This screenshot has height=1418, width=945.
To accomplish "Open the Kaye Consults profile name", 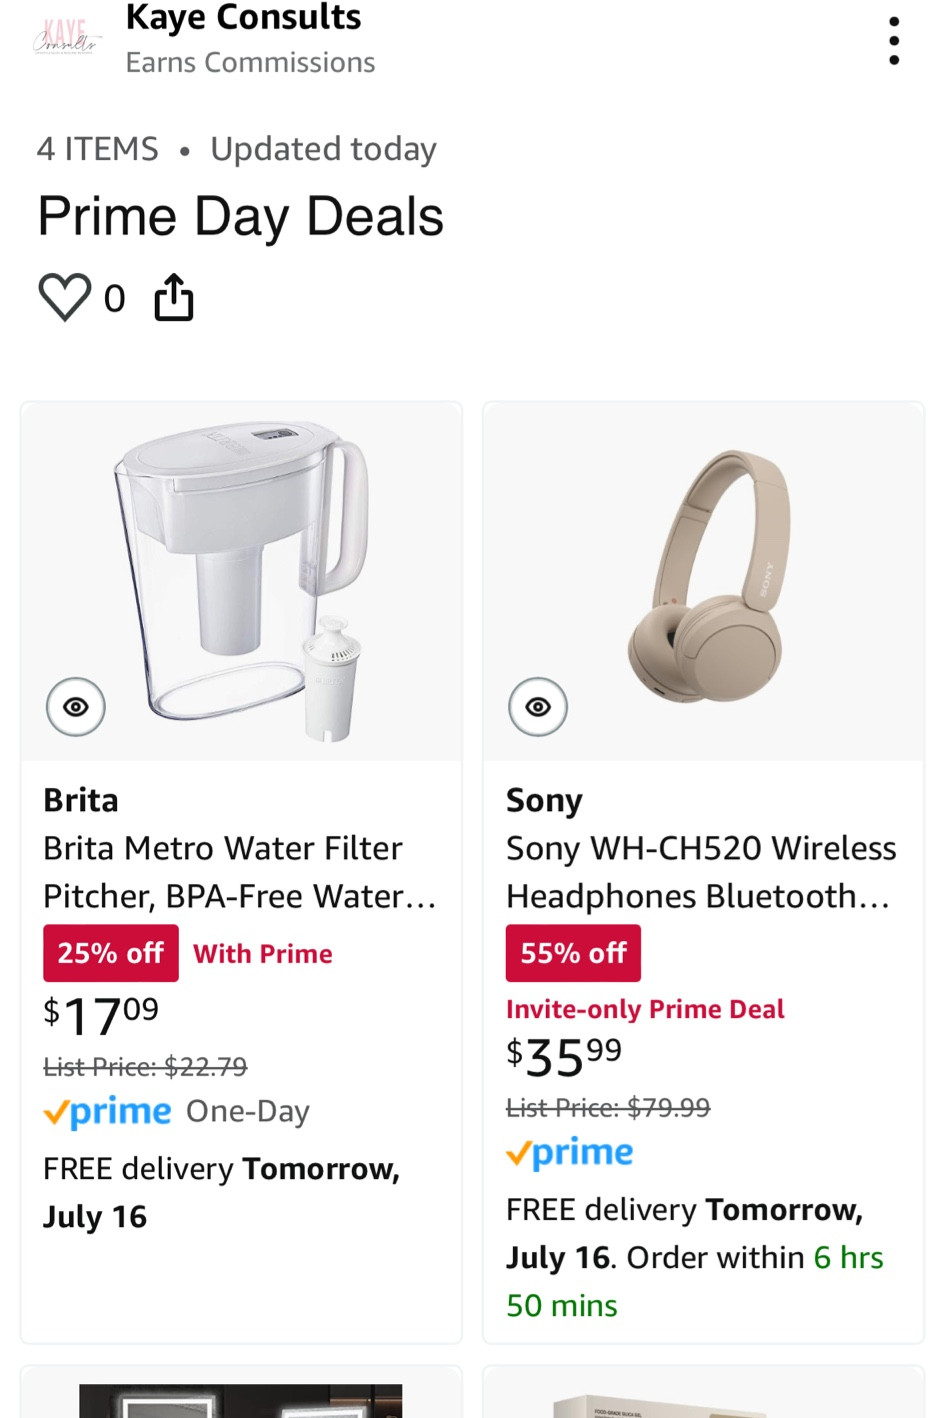I will (x=242, y=17).
